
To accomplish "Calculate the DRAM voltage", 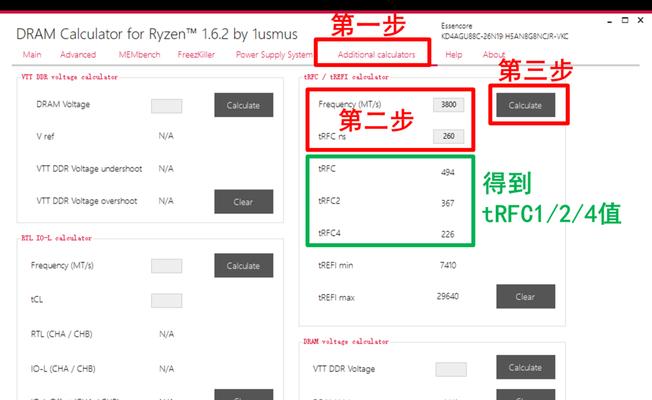I will tap(526, 367).
